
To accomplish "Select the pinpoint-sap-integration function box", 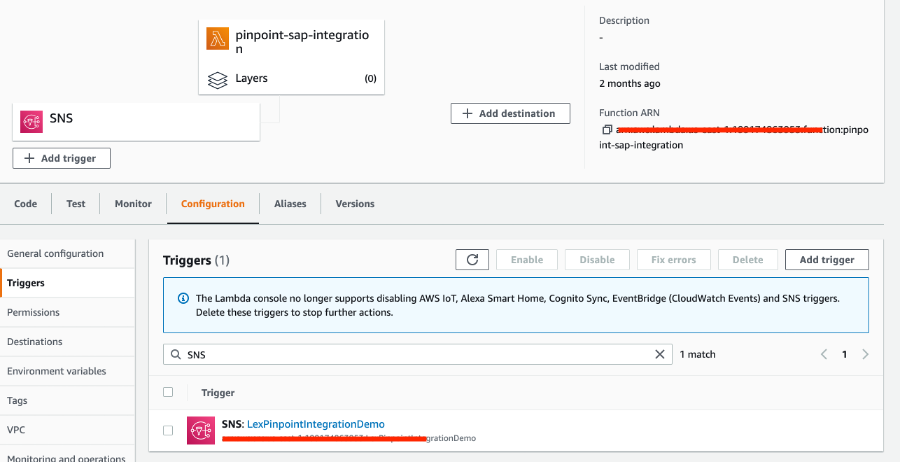I will click(291, 57).
